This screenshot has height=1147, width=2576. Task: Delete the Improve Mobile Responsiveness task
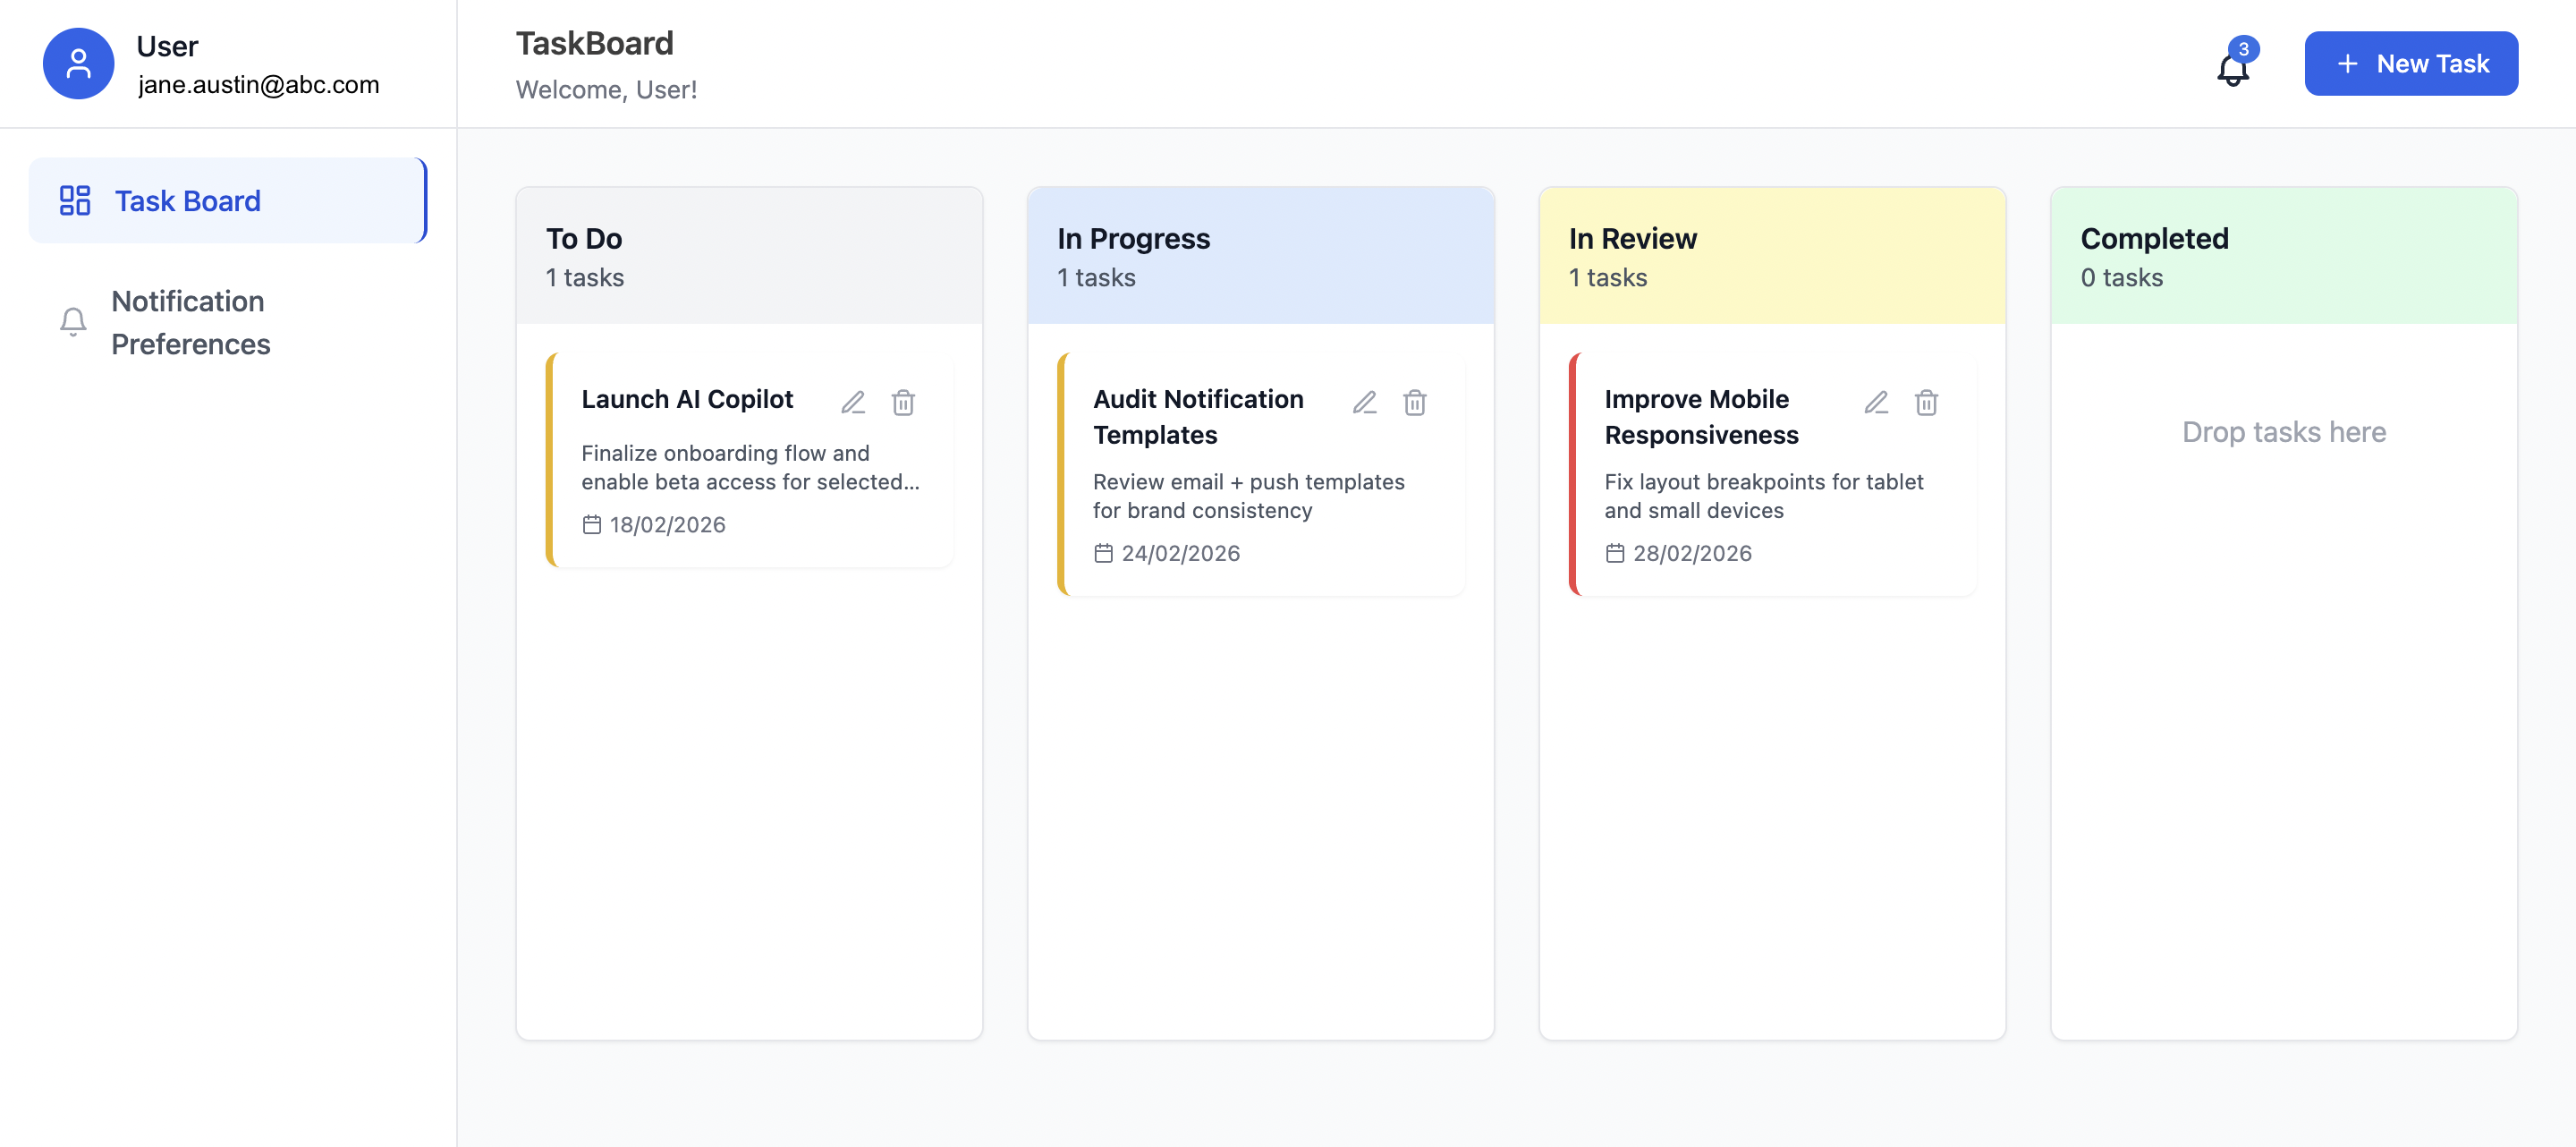tap(1927, 402)
